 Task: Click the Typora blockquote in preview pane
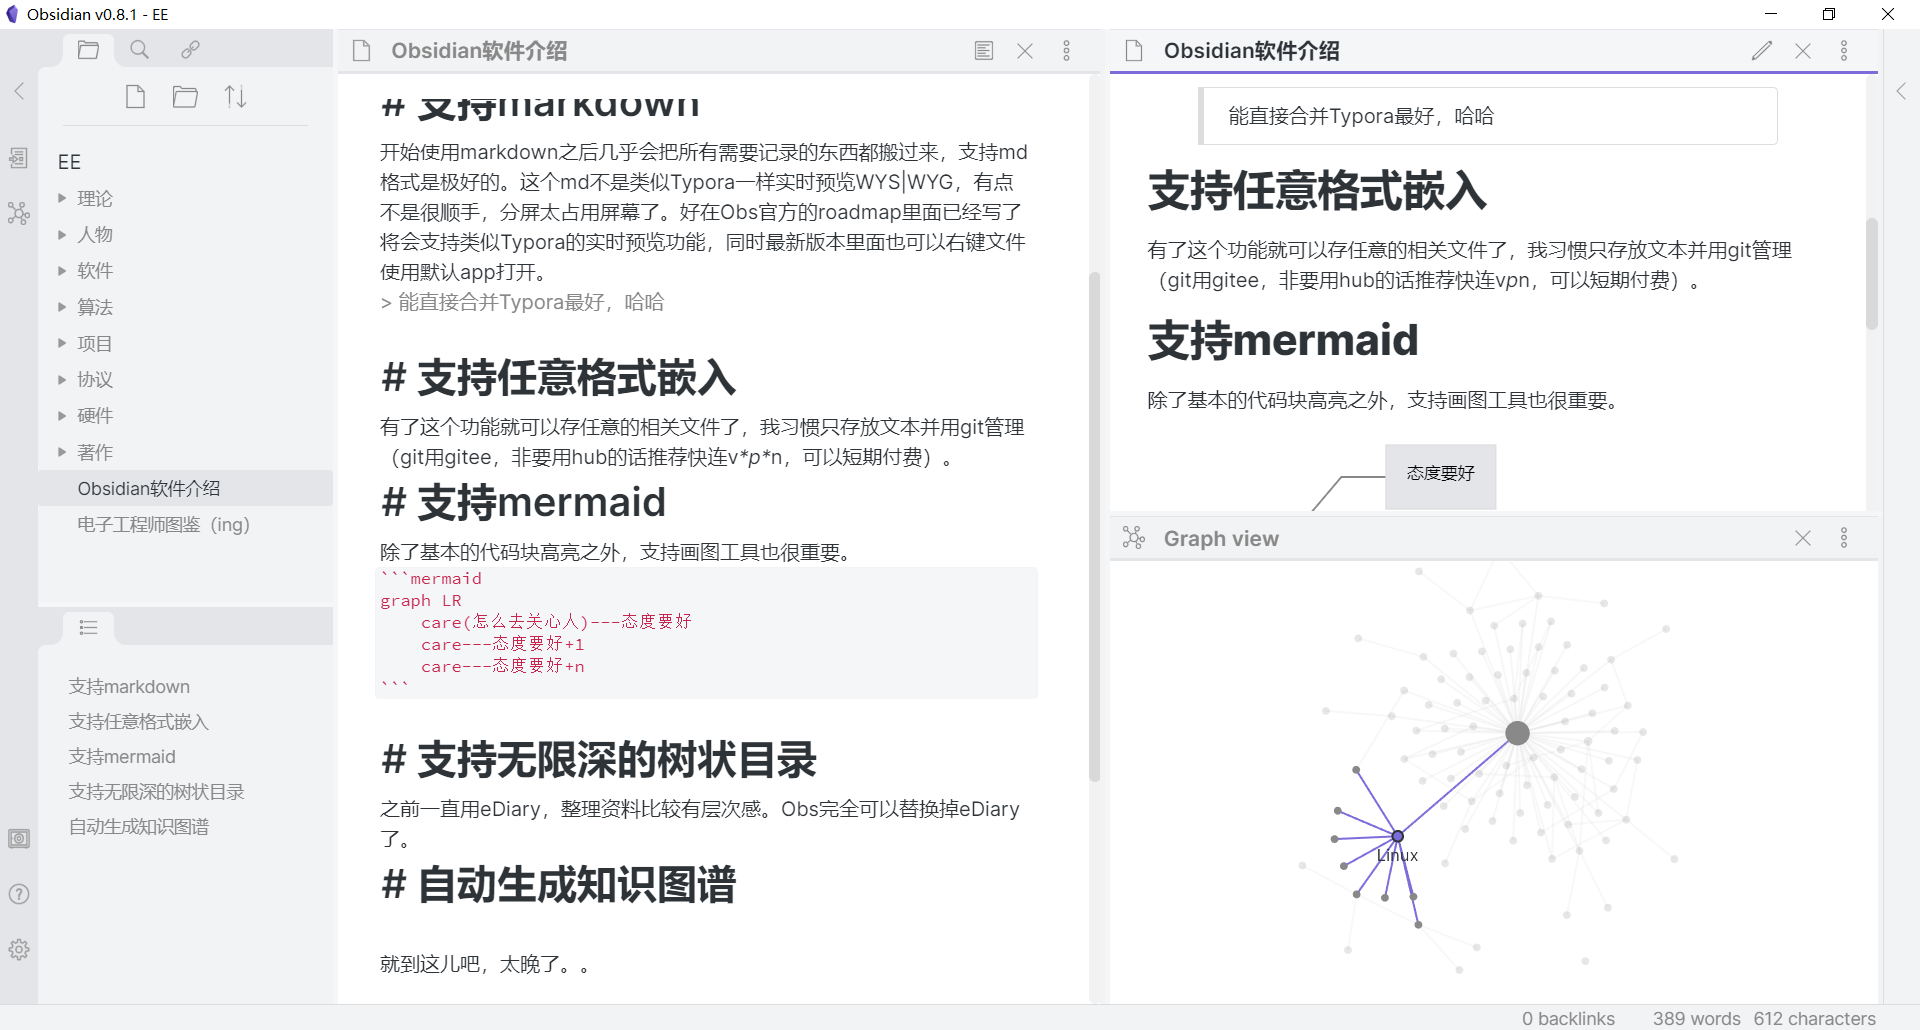coord(1487,116)
